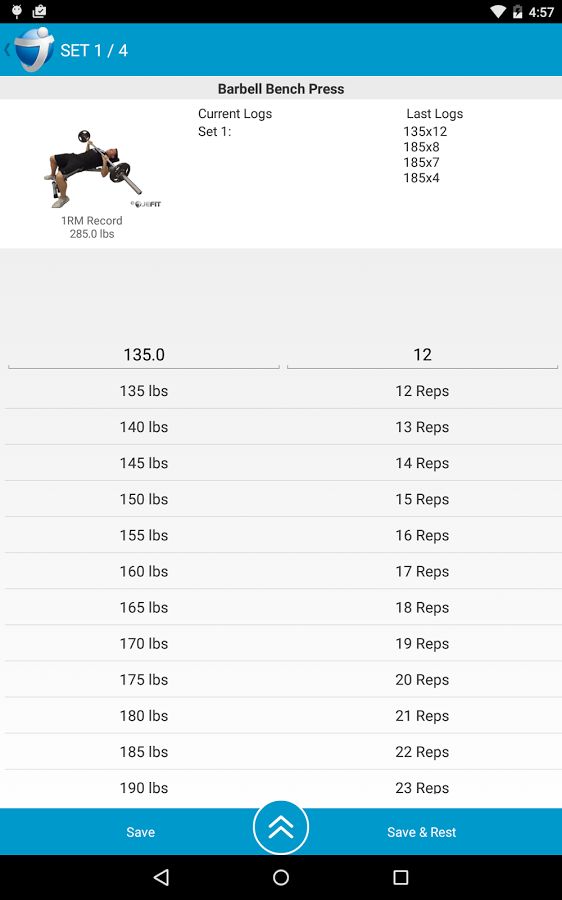The height and width of the screenshot is (900, 562).
Task: Open the Android back navigation button
Action: (x=161, y=877)
